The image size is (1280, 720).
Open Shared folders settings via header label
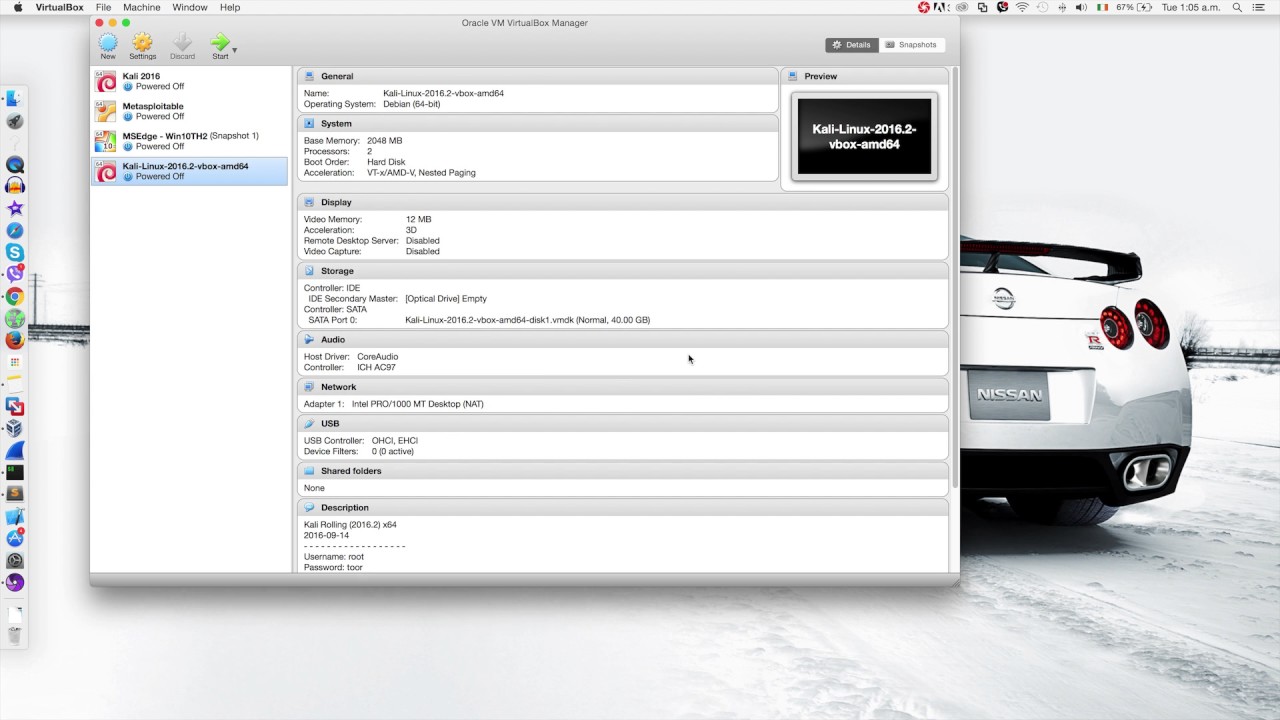click(351, 471)
